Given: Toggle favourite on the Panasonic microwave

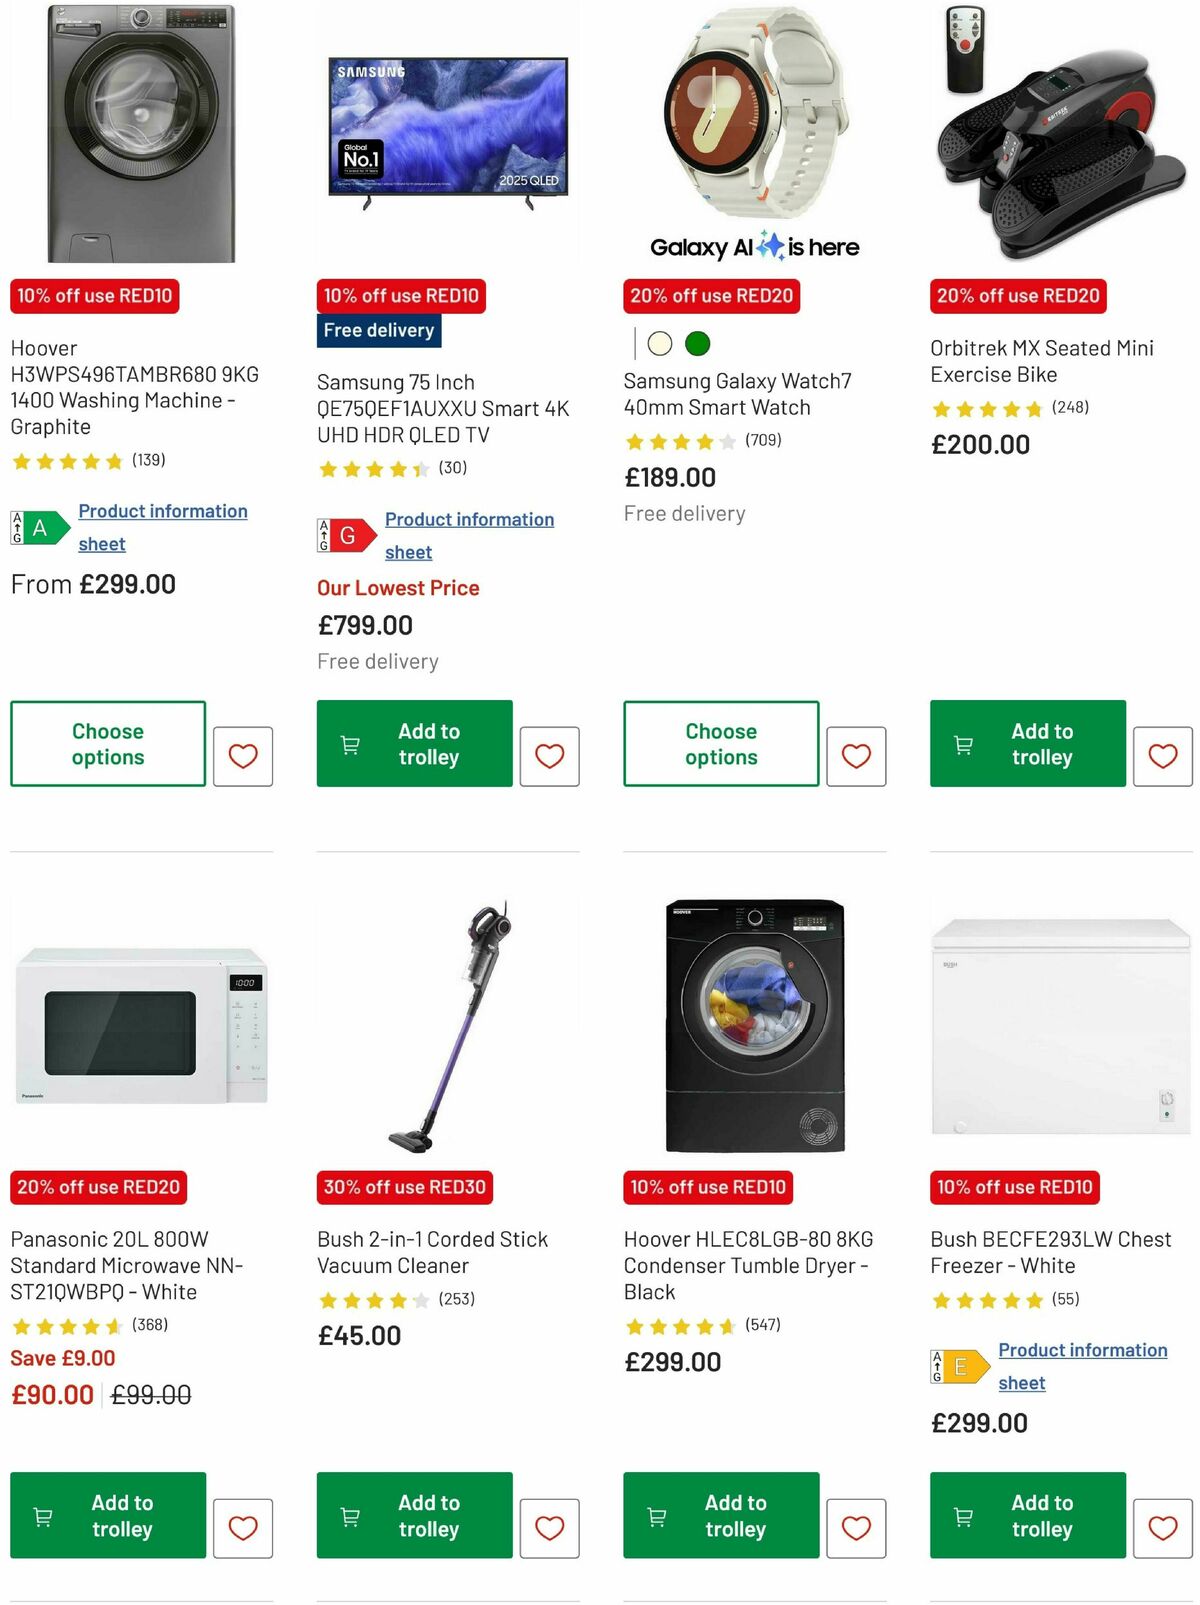Looking at the screenshot, I should 243,1527.
